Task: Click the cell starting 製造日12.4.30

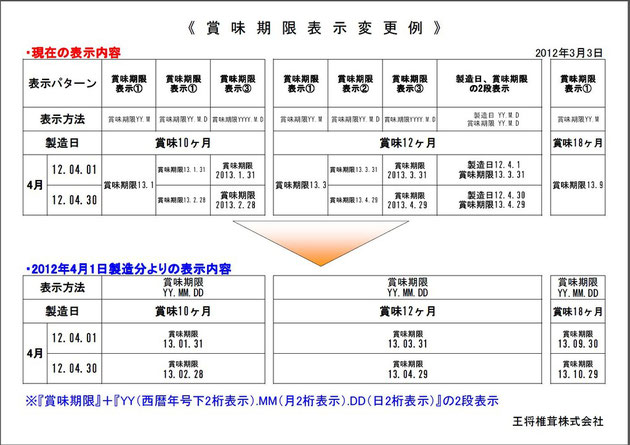Action: pyautogui.click(x=490, y=200)
